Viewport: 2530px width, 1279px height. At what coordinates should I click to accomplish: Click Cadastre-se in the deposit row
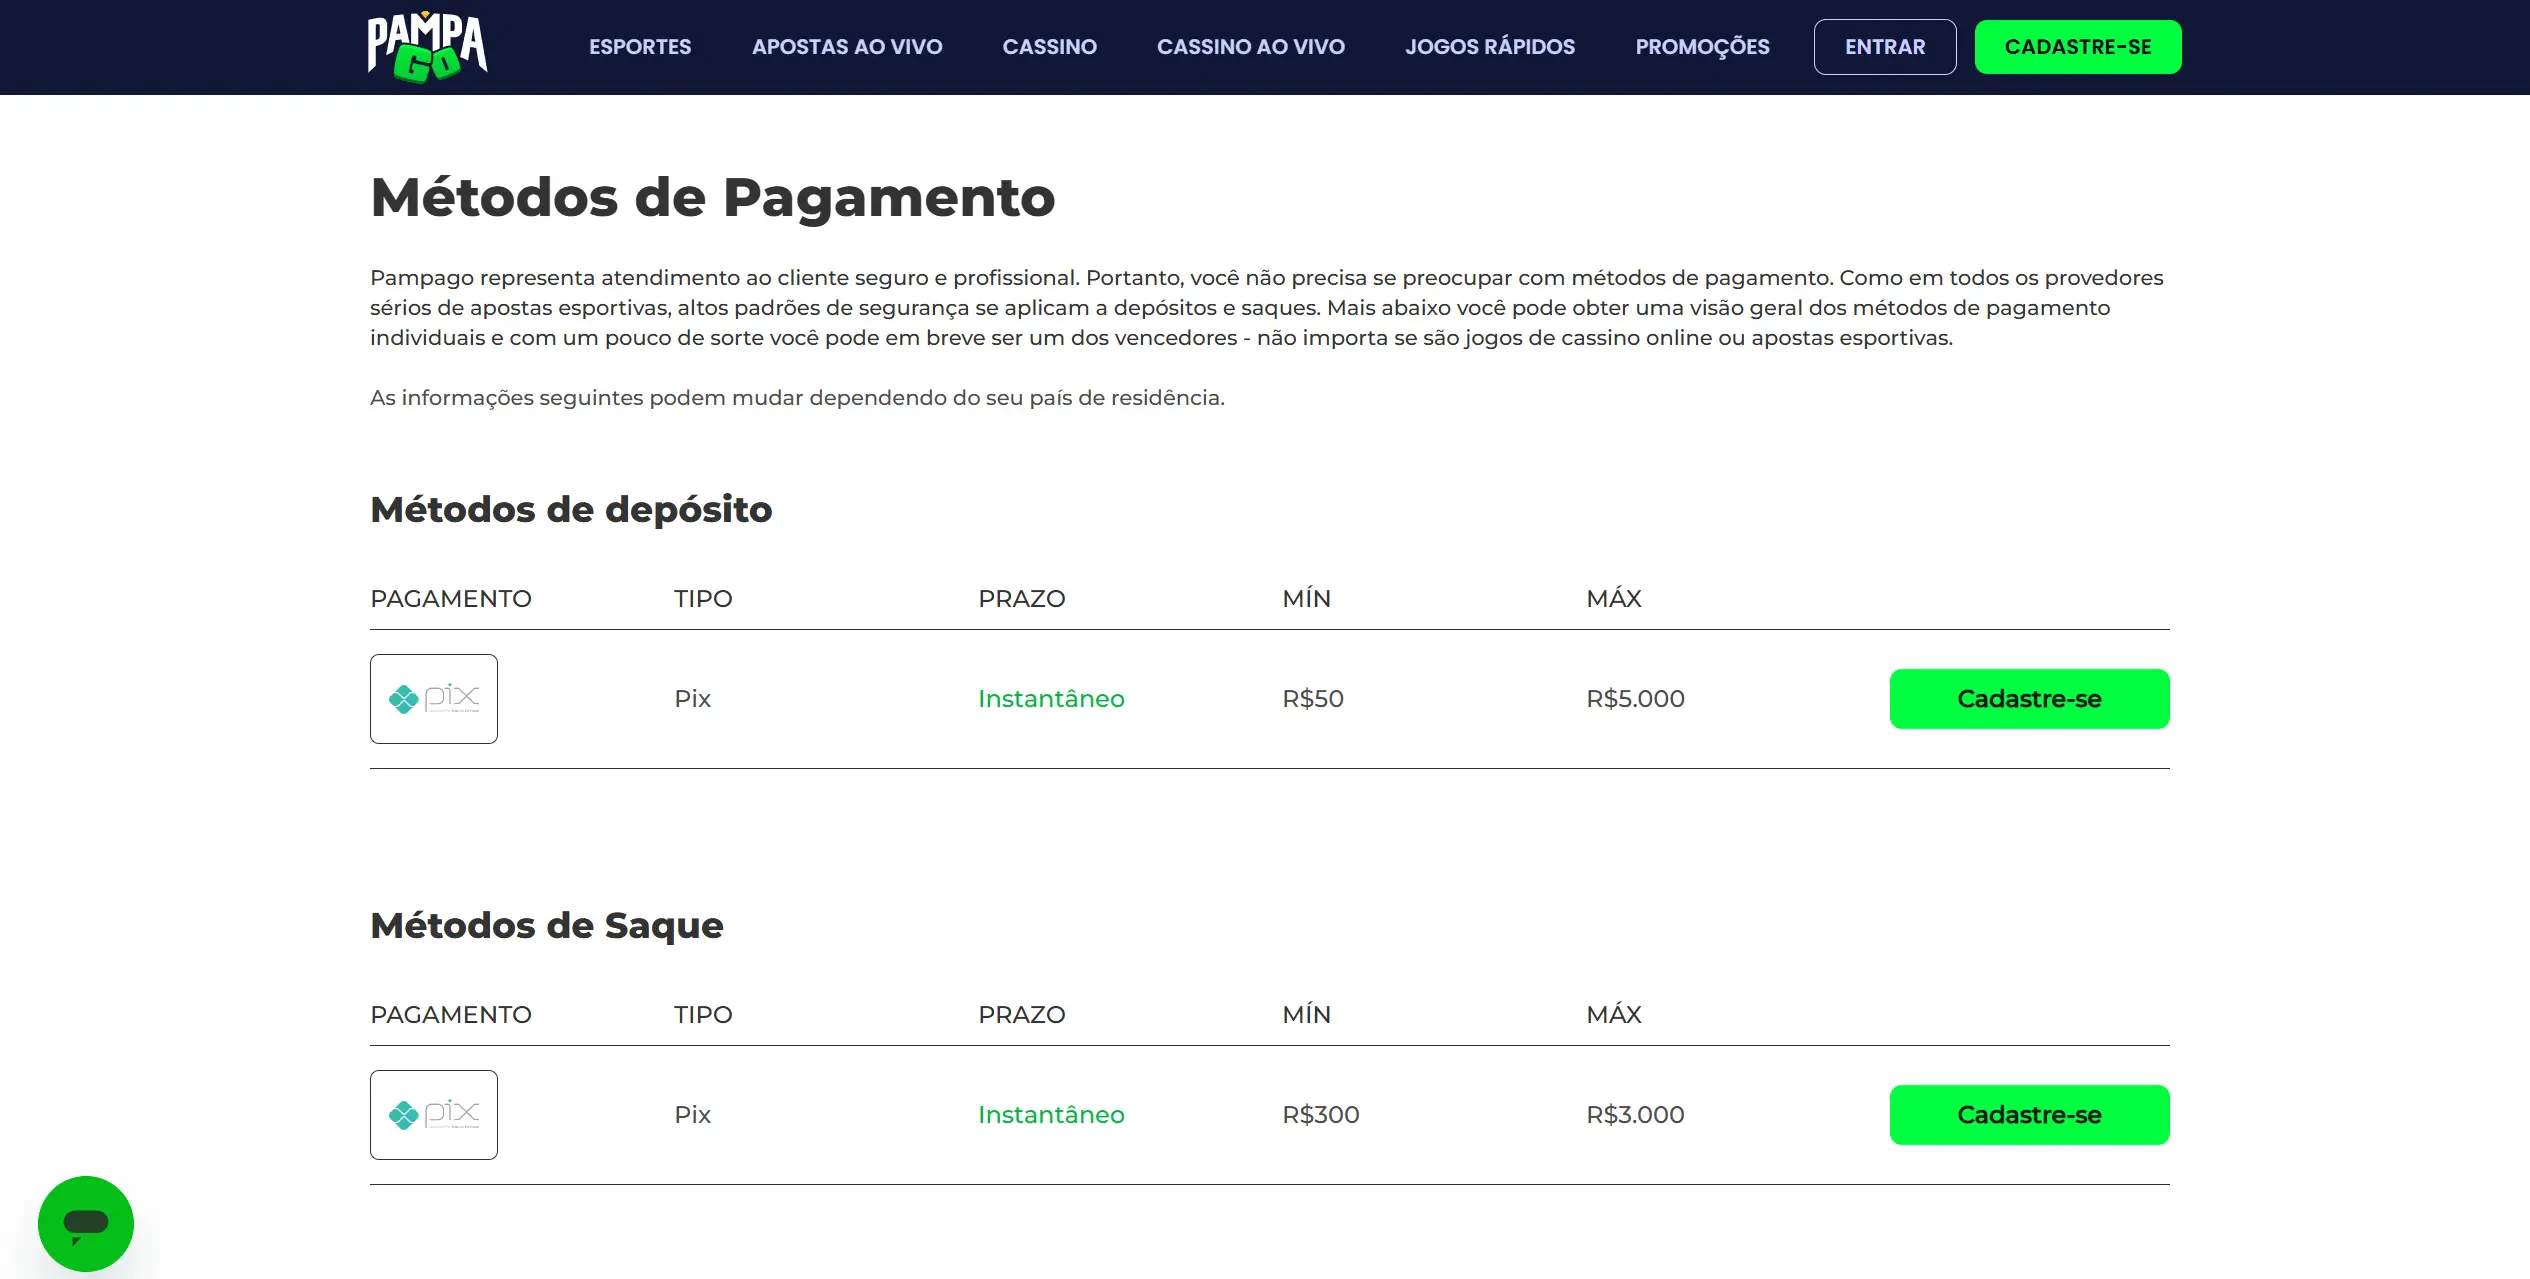2028,699
